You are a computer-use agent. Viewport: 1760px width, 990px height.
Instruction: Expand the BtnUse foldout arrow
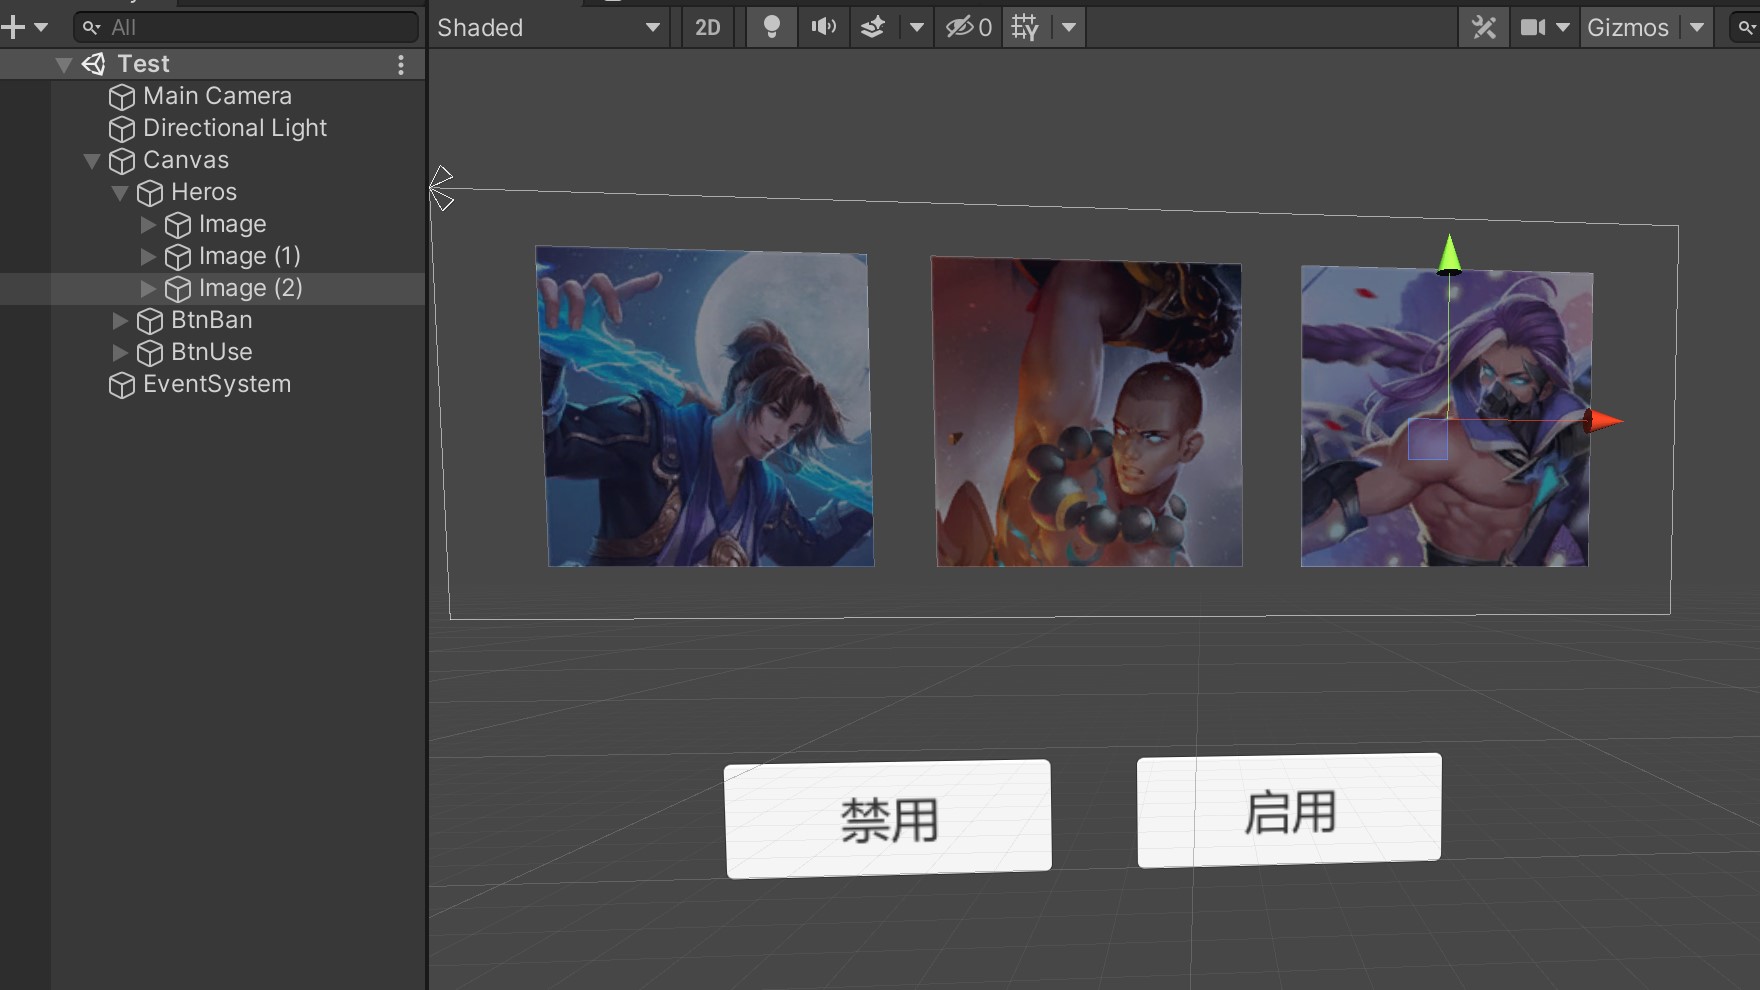[120, 352]
